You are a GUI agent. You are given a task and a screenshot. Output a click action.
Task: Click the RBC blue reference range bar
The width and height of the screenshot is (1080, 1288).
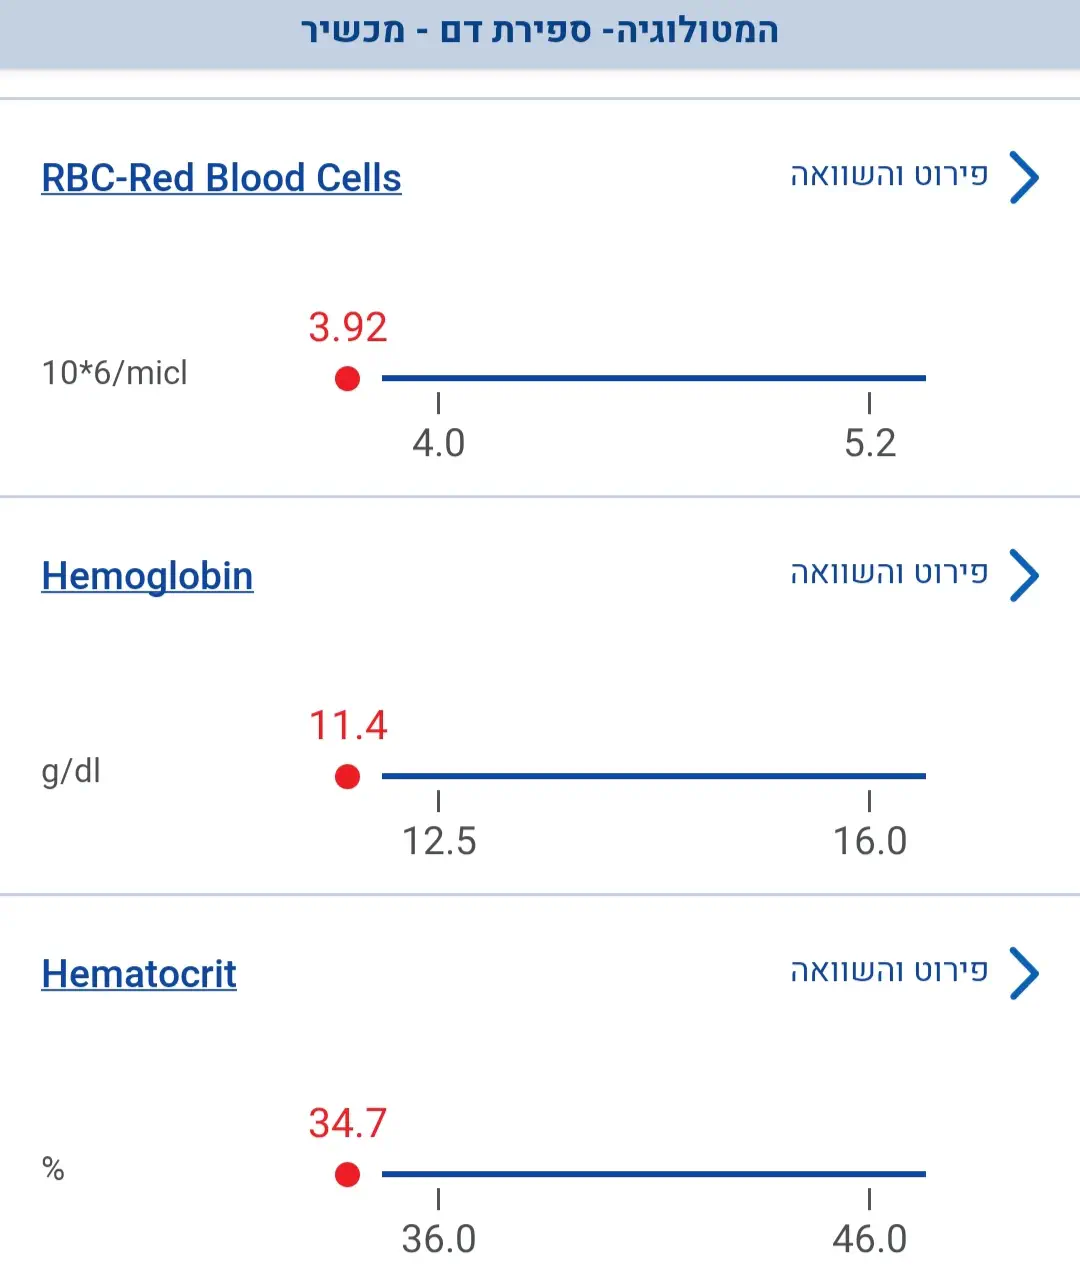tap(653, 378)
